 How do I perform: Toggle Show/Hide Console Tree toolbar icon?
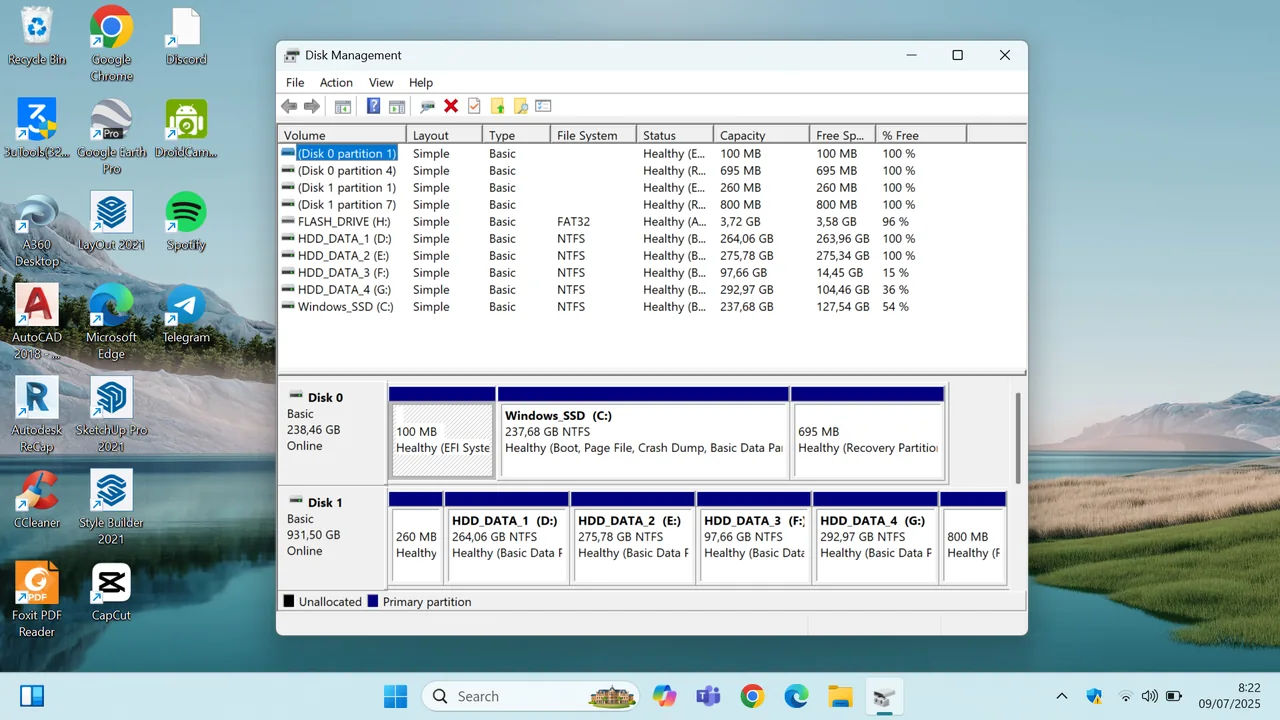tap(343, 106)
